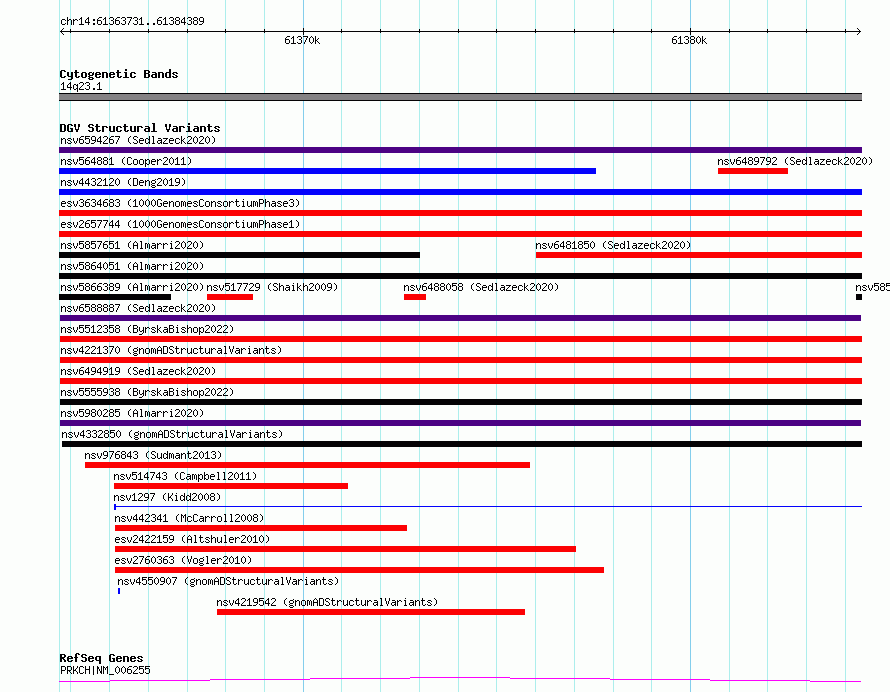The width and height of the screenshot is (890, 692).
Task: Select nsv4219542 (gnomADStructuralVariants) red bar
Action: [x=371, y=612]
